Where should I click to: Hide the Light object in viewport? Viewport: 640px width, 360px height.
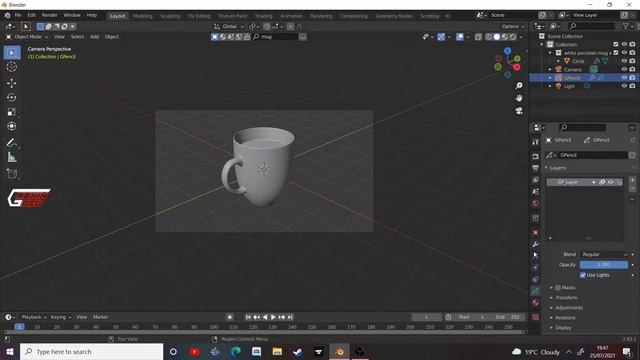click(624, 86)
